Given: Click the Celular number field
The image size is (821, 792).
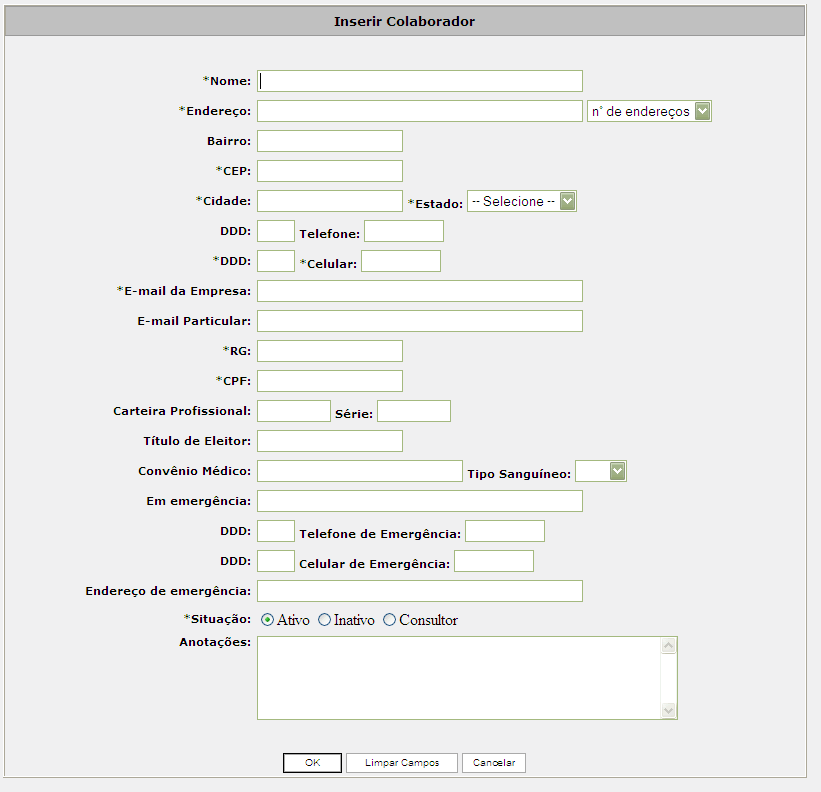Looking at the screenshot, I should pos(401,261).
